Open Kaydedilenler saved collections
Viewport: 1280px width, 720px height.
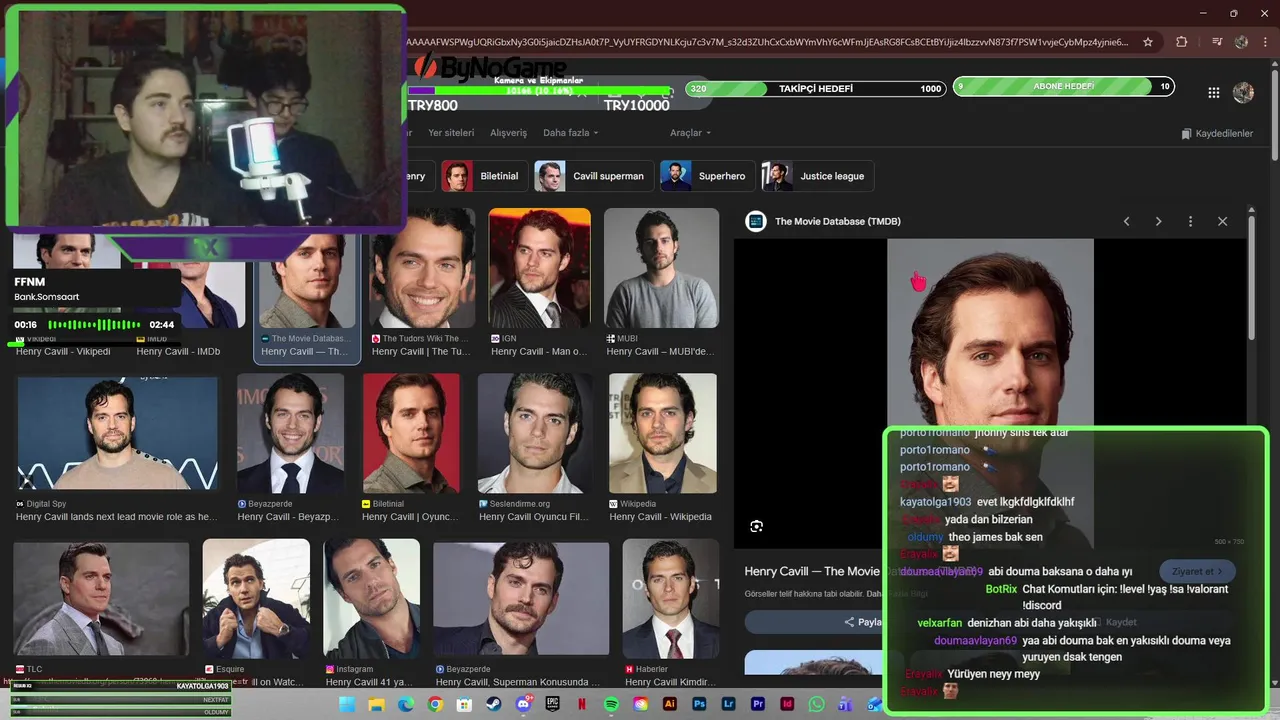click(x=1216, y=133)
